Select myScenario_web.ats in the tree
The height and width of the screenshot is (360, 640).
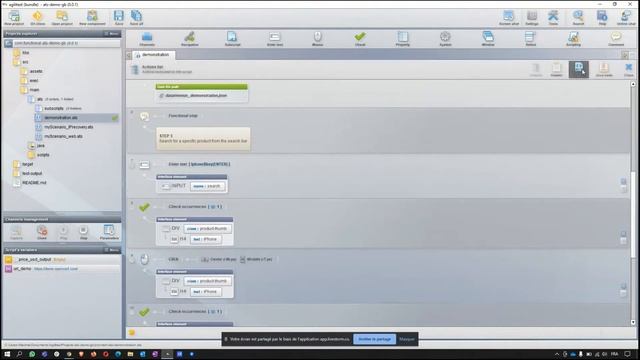(63, 136)
